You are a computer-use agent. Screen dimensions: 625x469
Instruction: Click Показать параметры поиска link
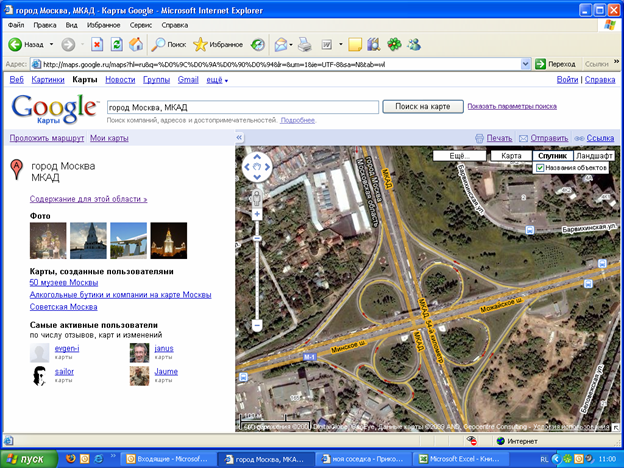[x=512, y=106]
